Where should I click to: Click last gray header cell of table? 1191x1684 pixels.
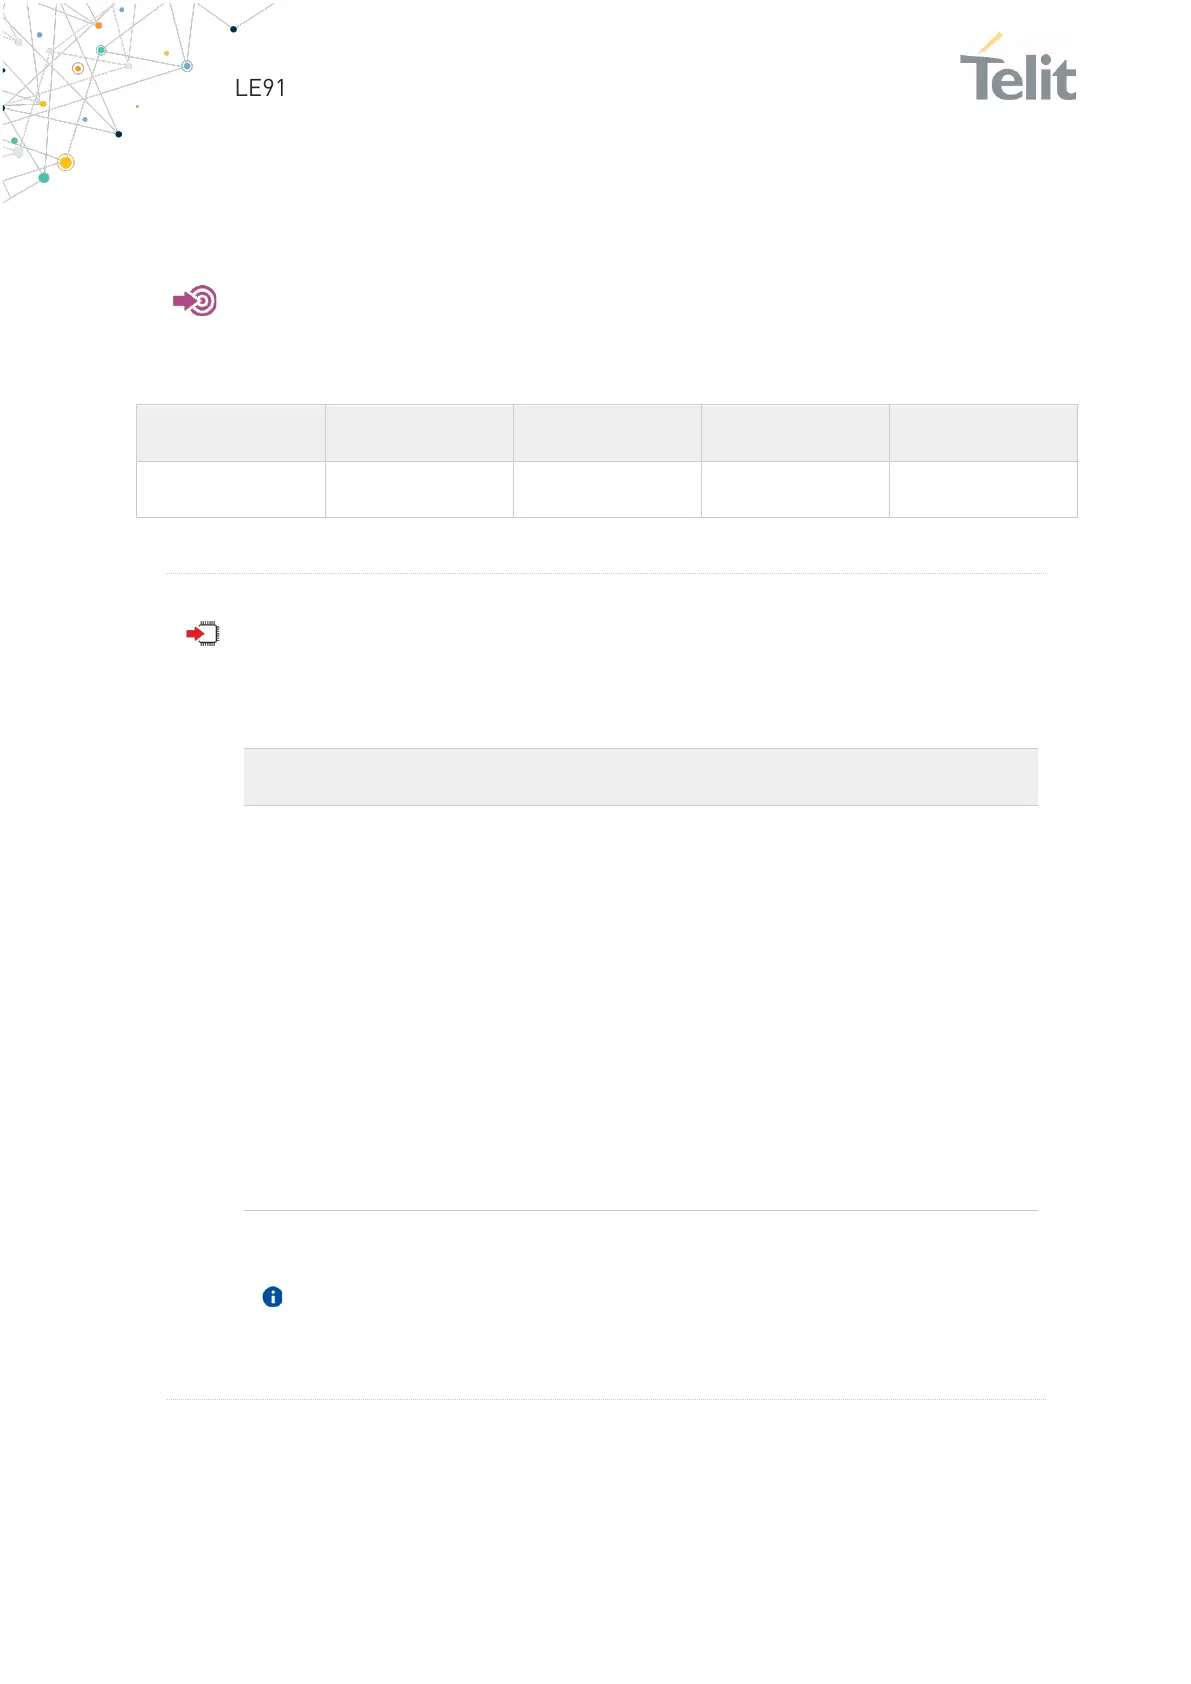983,433
